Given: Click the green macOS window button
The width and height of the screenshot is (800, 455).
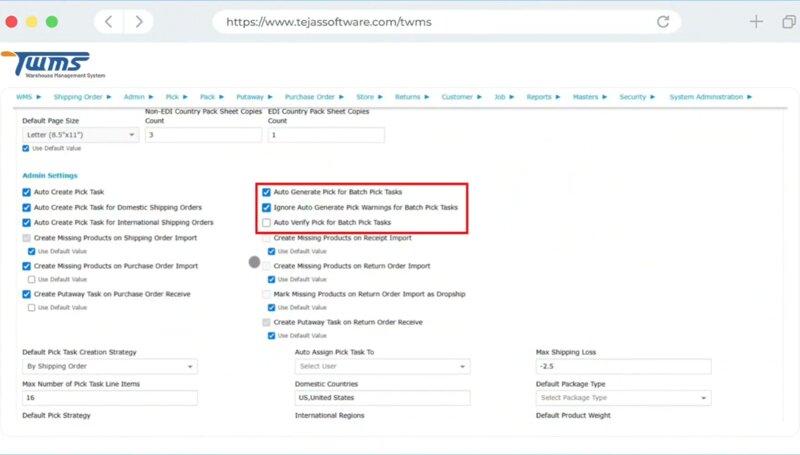Looking at the screenshot, I should tap(52, 21).
